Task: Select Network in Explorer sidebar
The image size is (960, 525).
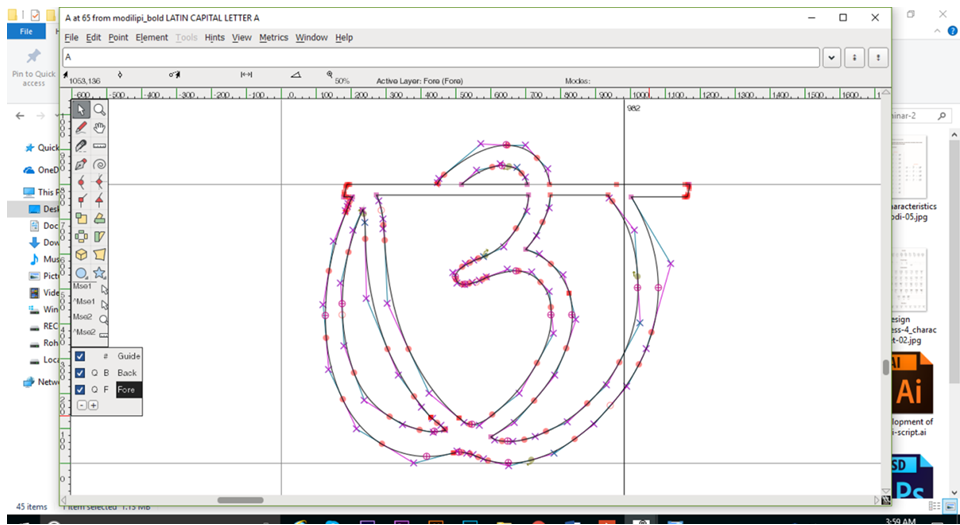Action: [42, 382]
